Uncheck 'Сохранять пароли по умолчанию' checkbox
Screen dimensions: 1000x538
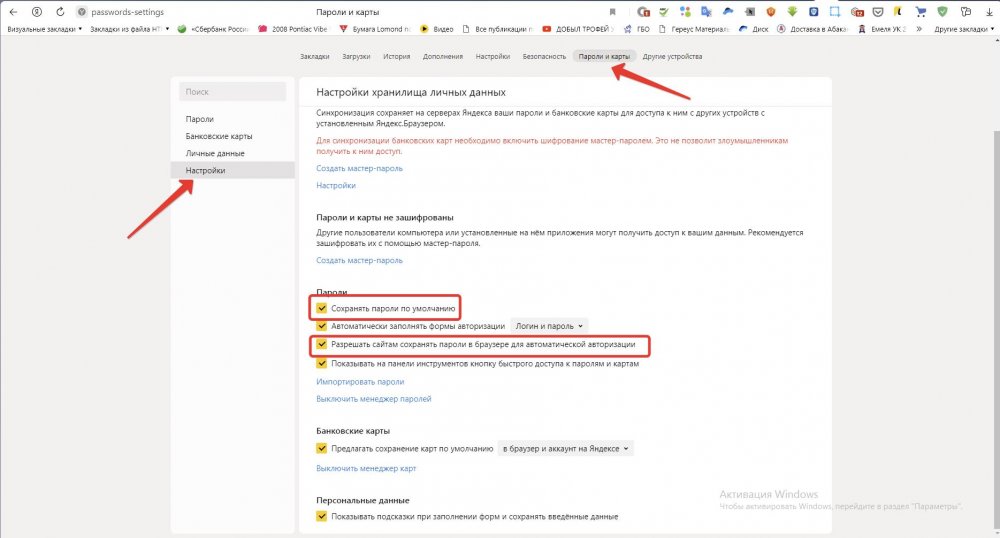tap(322, 308)
